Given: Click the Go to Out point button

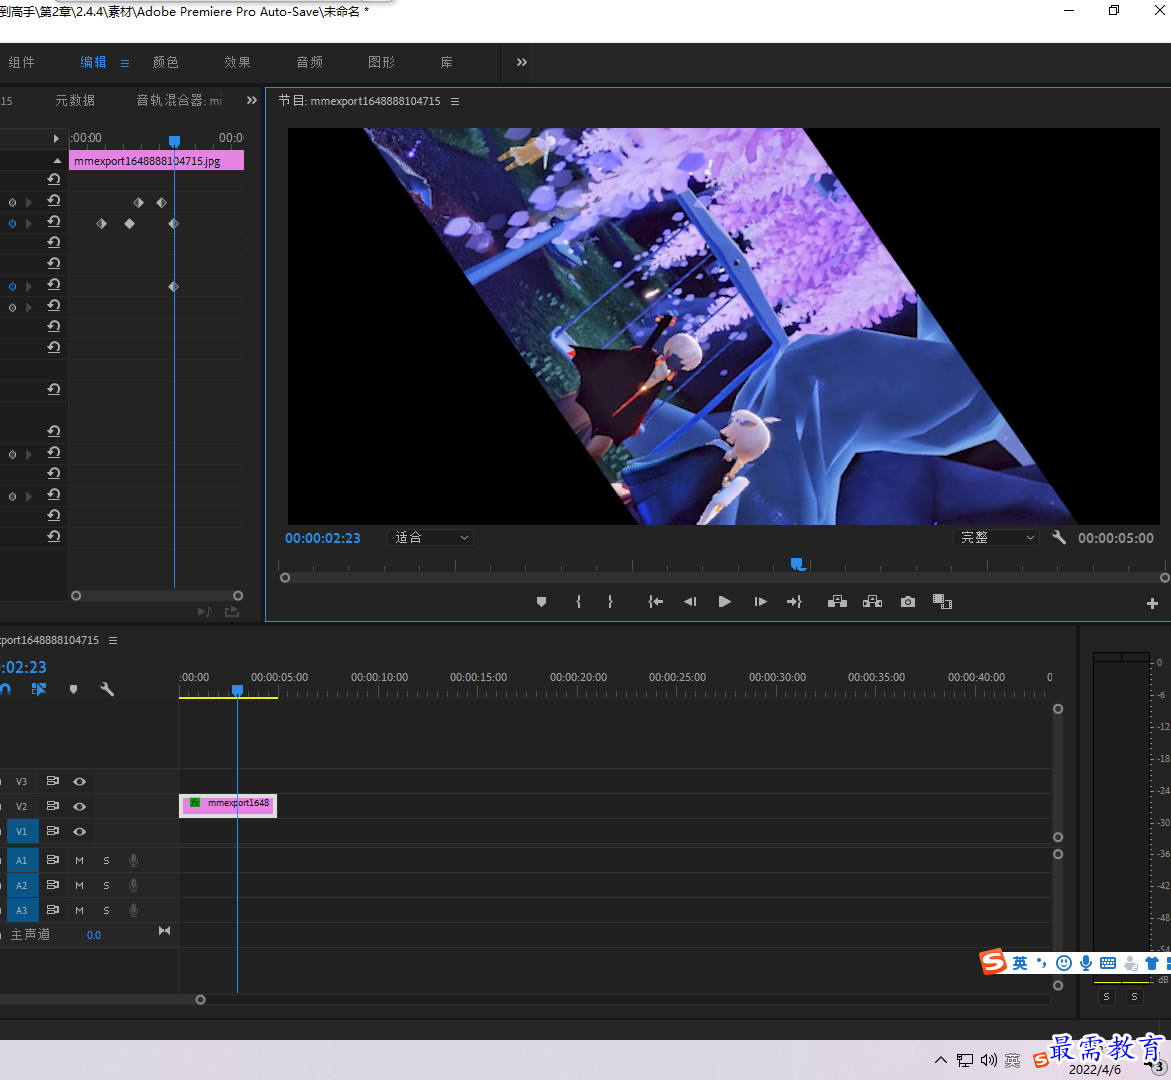Looking at the screenshot, I should pyautogui.click(x=794, y=602).
